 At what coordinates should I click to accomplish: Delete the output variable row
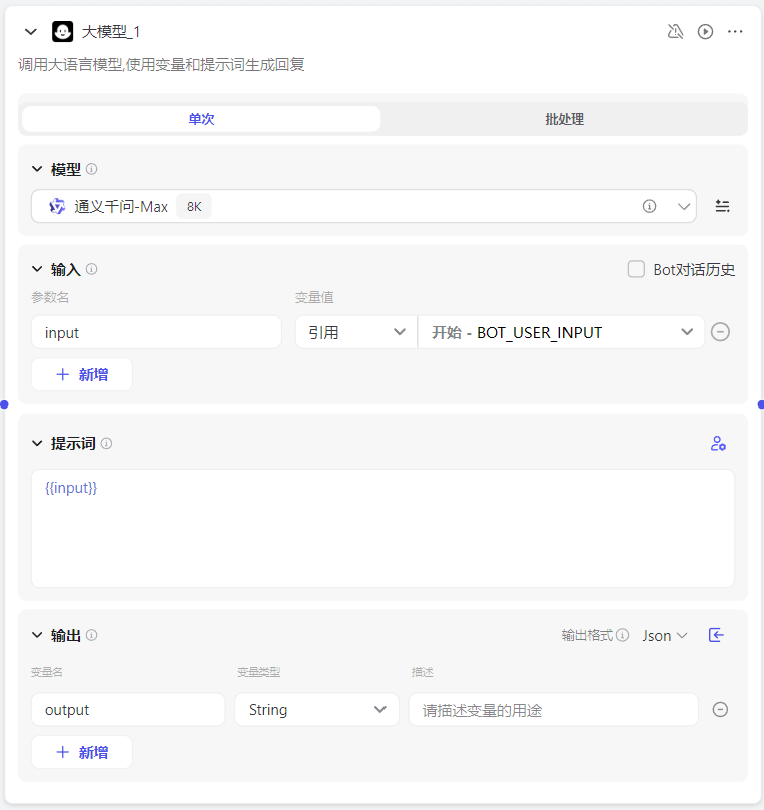(x=720, y=709)
